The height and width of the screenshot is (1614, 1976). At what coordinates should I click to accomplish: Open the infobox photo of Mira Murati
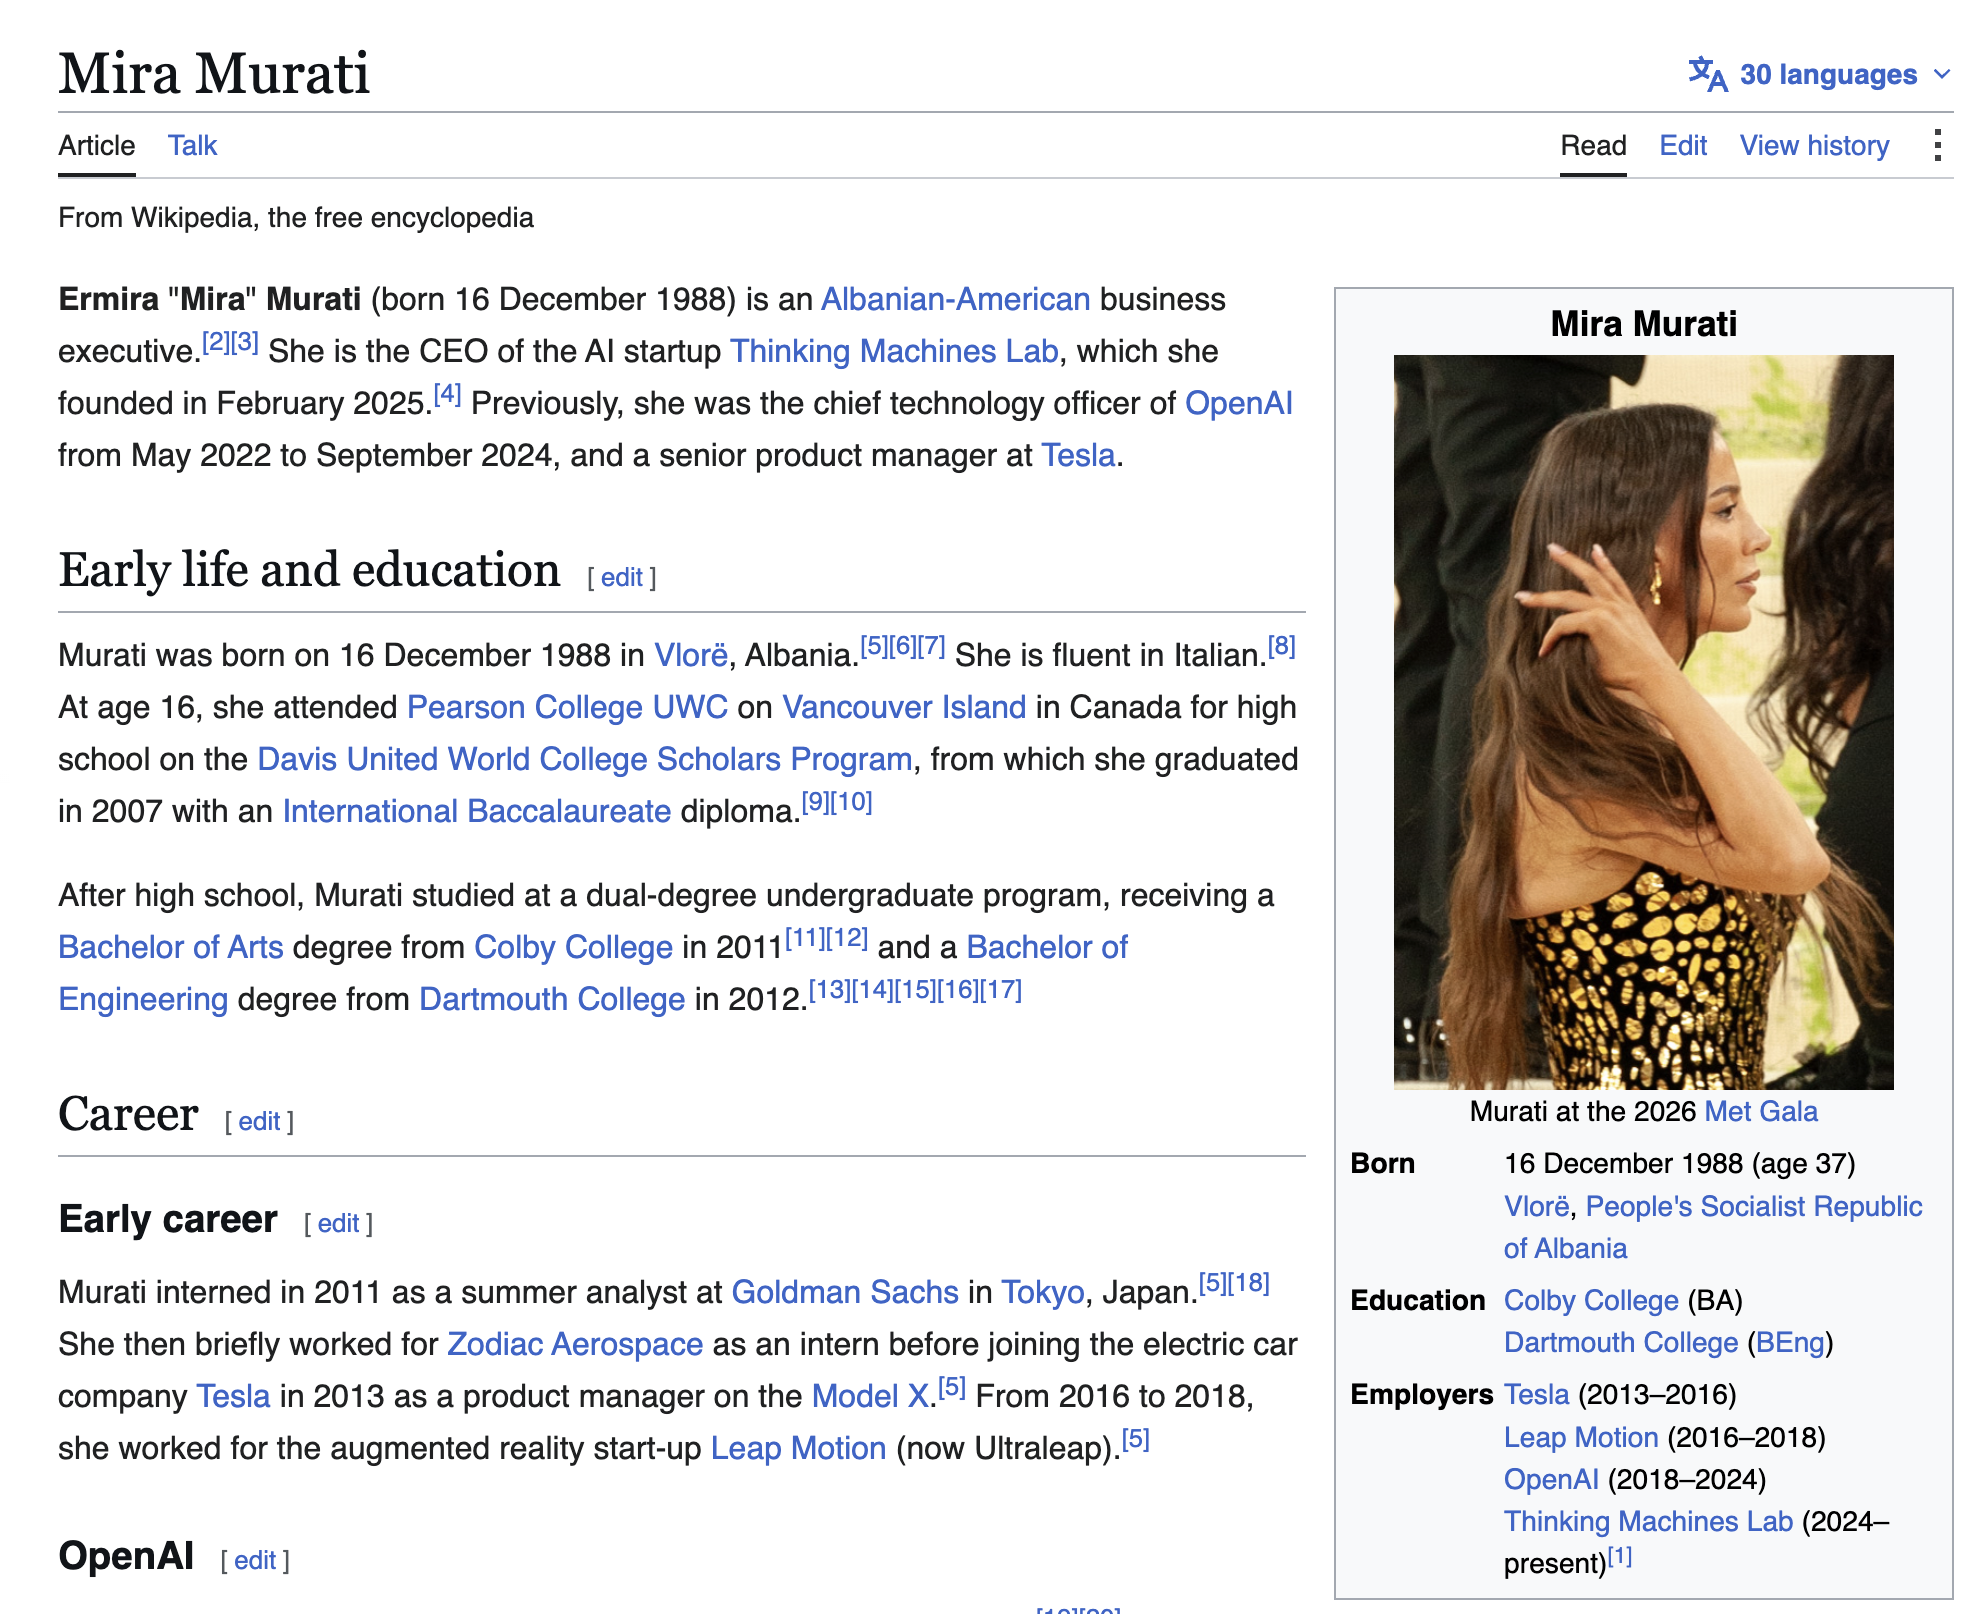coord(1643,722)
